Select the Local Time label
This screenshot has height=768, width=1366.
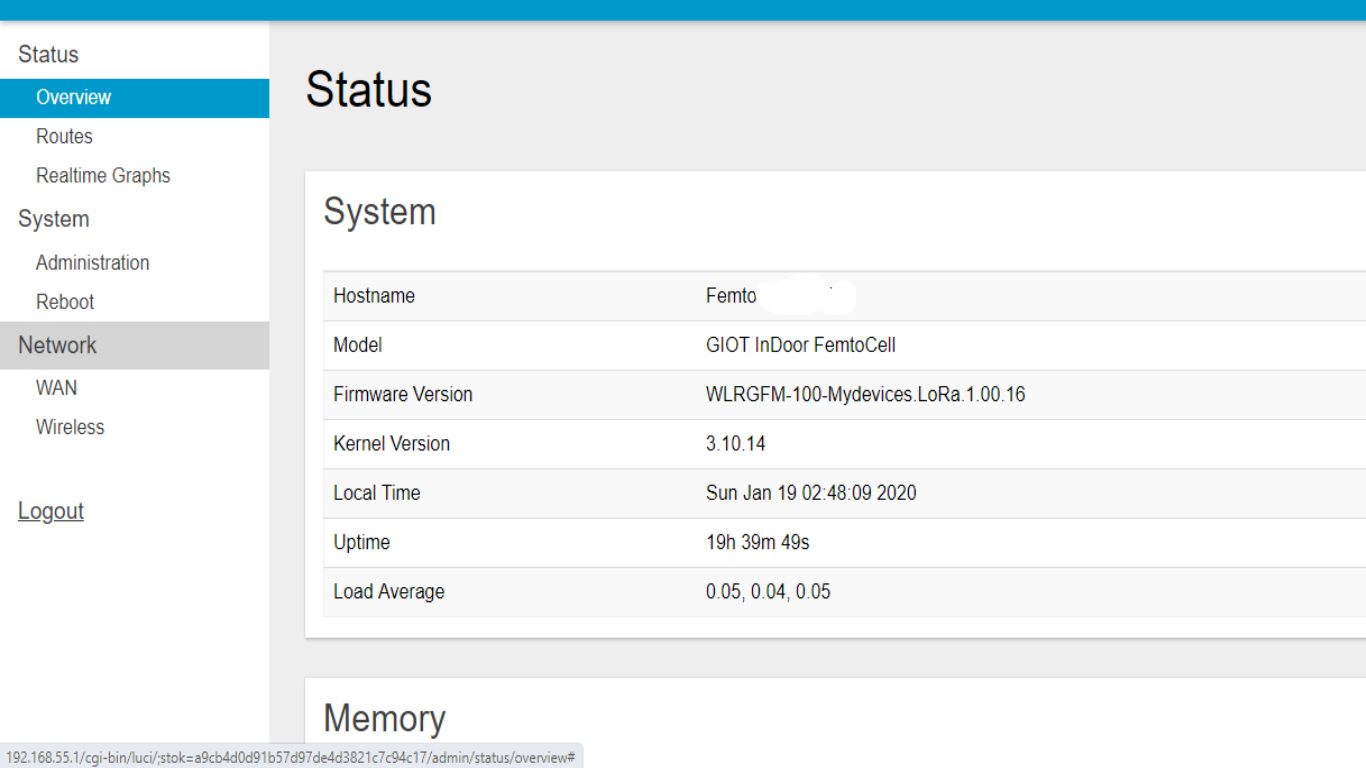(x=376, y=493)
